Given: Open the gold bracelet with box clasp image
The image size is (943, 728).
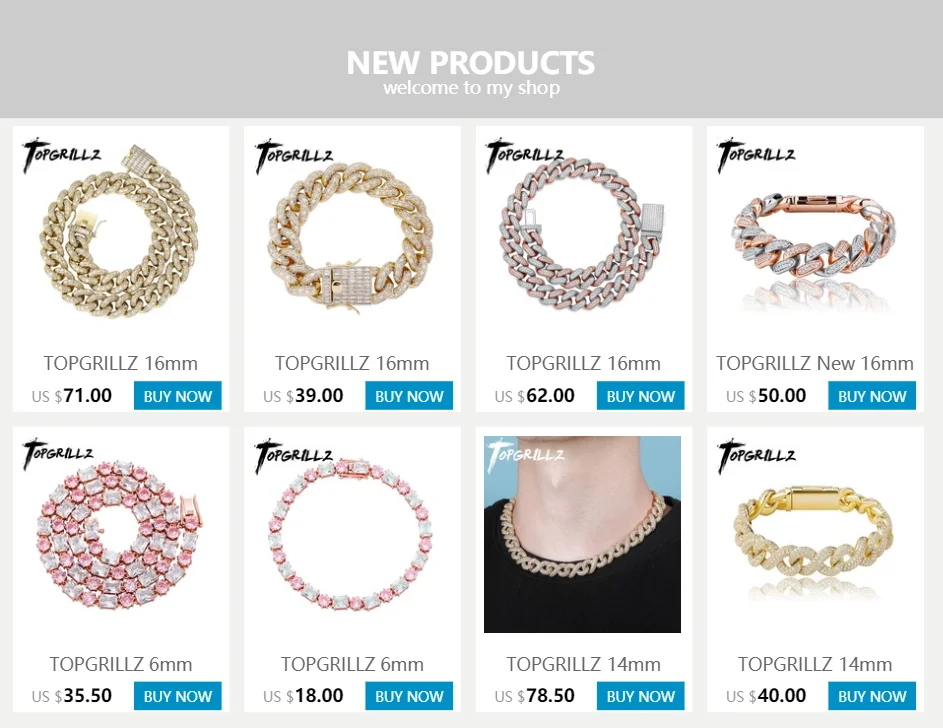Looking at the screenshot, I should pos(351,234).
